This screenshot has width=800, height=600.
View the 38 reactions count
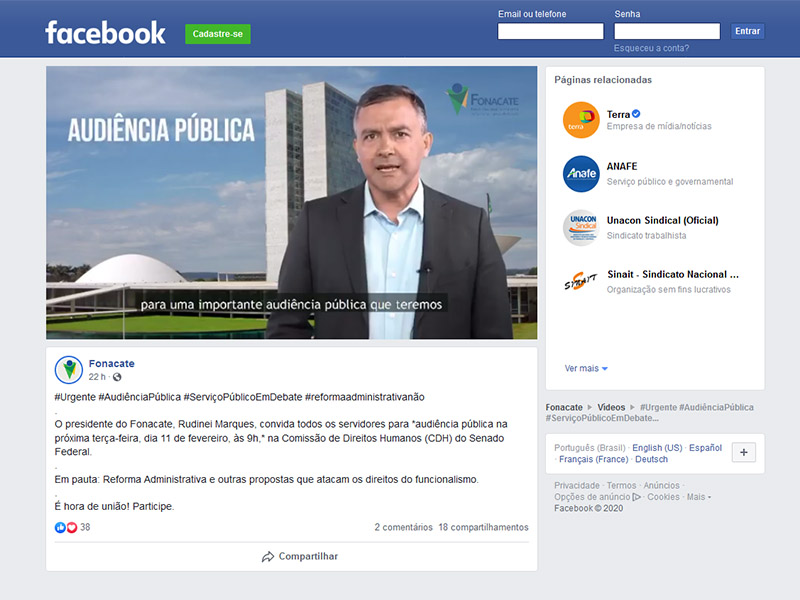[x=85, y=527]
